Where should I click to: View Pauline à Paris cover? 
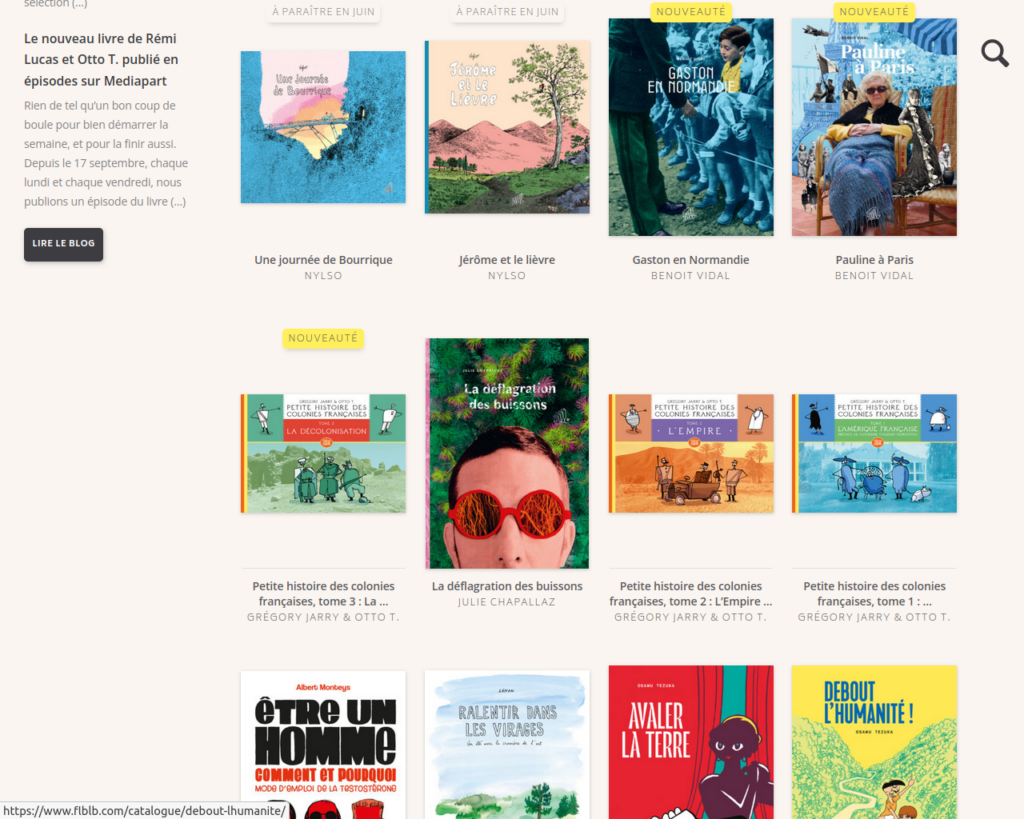point(874,127)
